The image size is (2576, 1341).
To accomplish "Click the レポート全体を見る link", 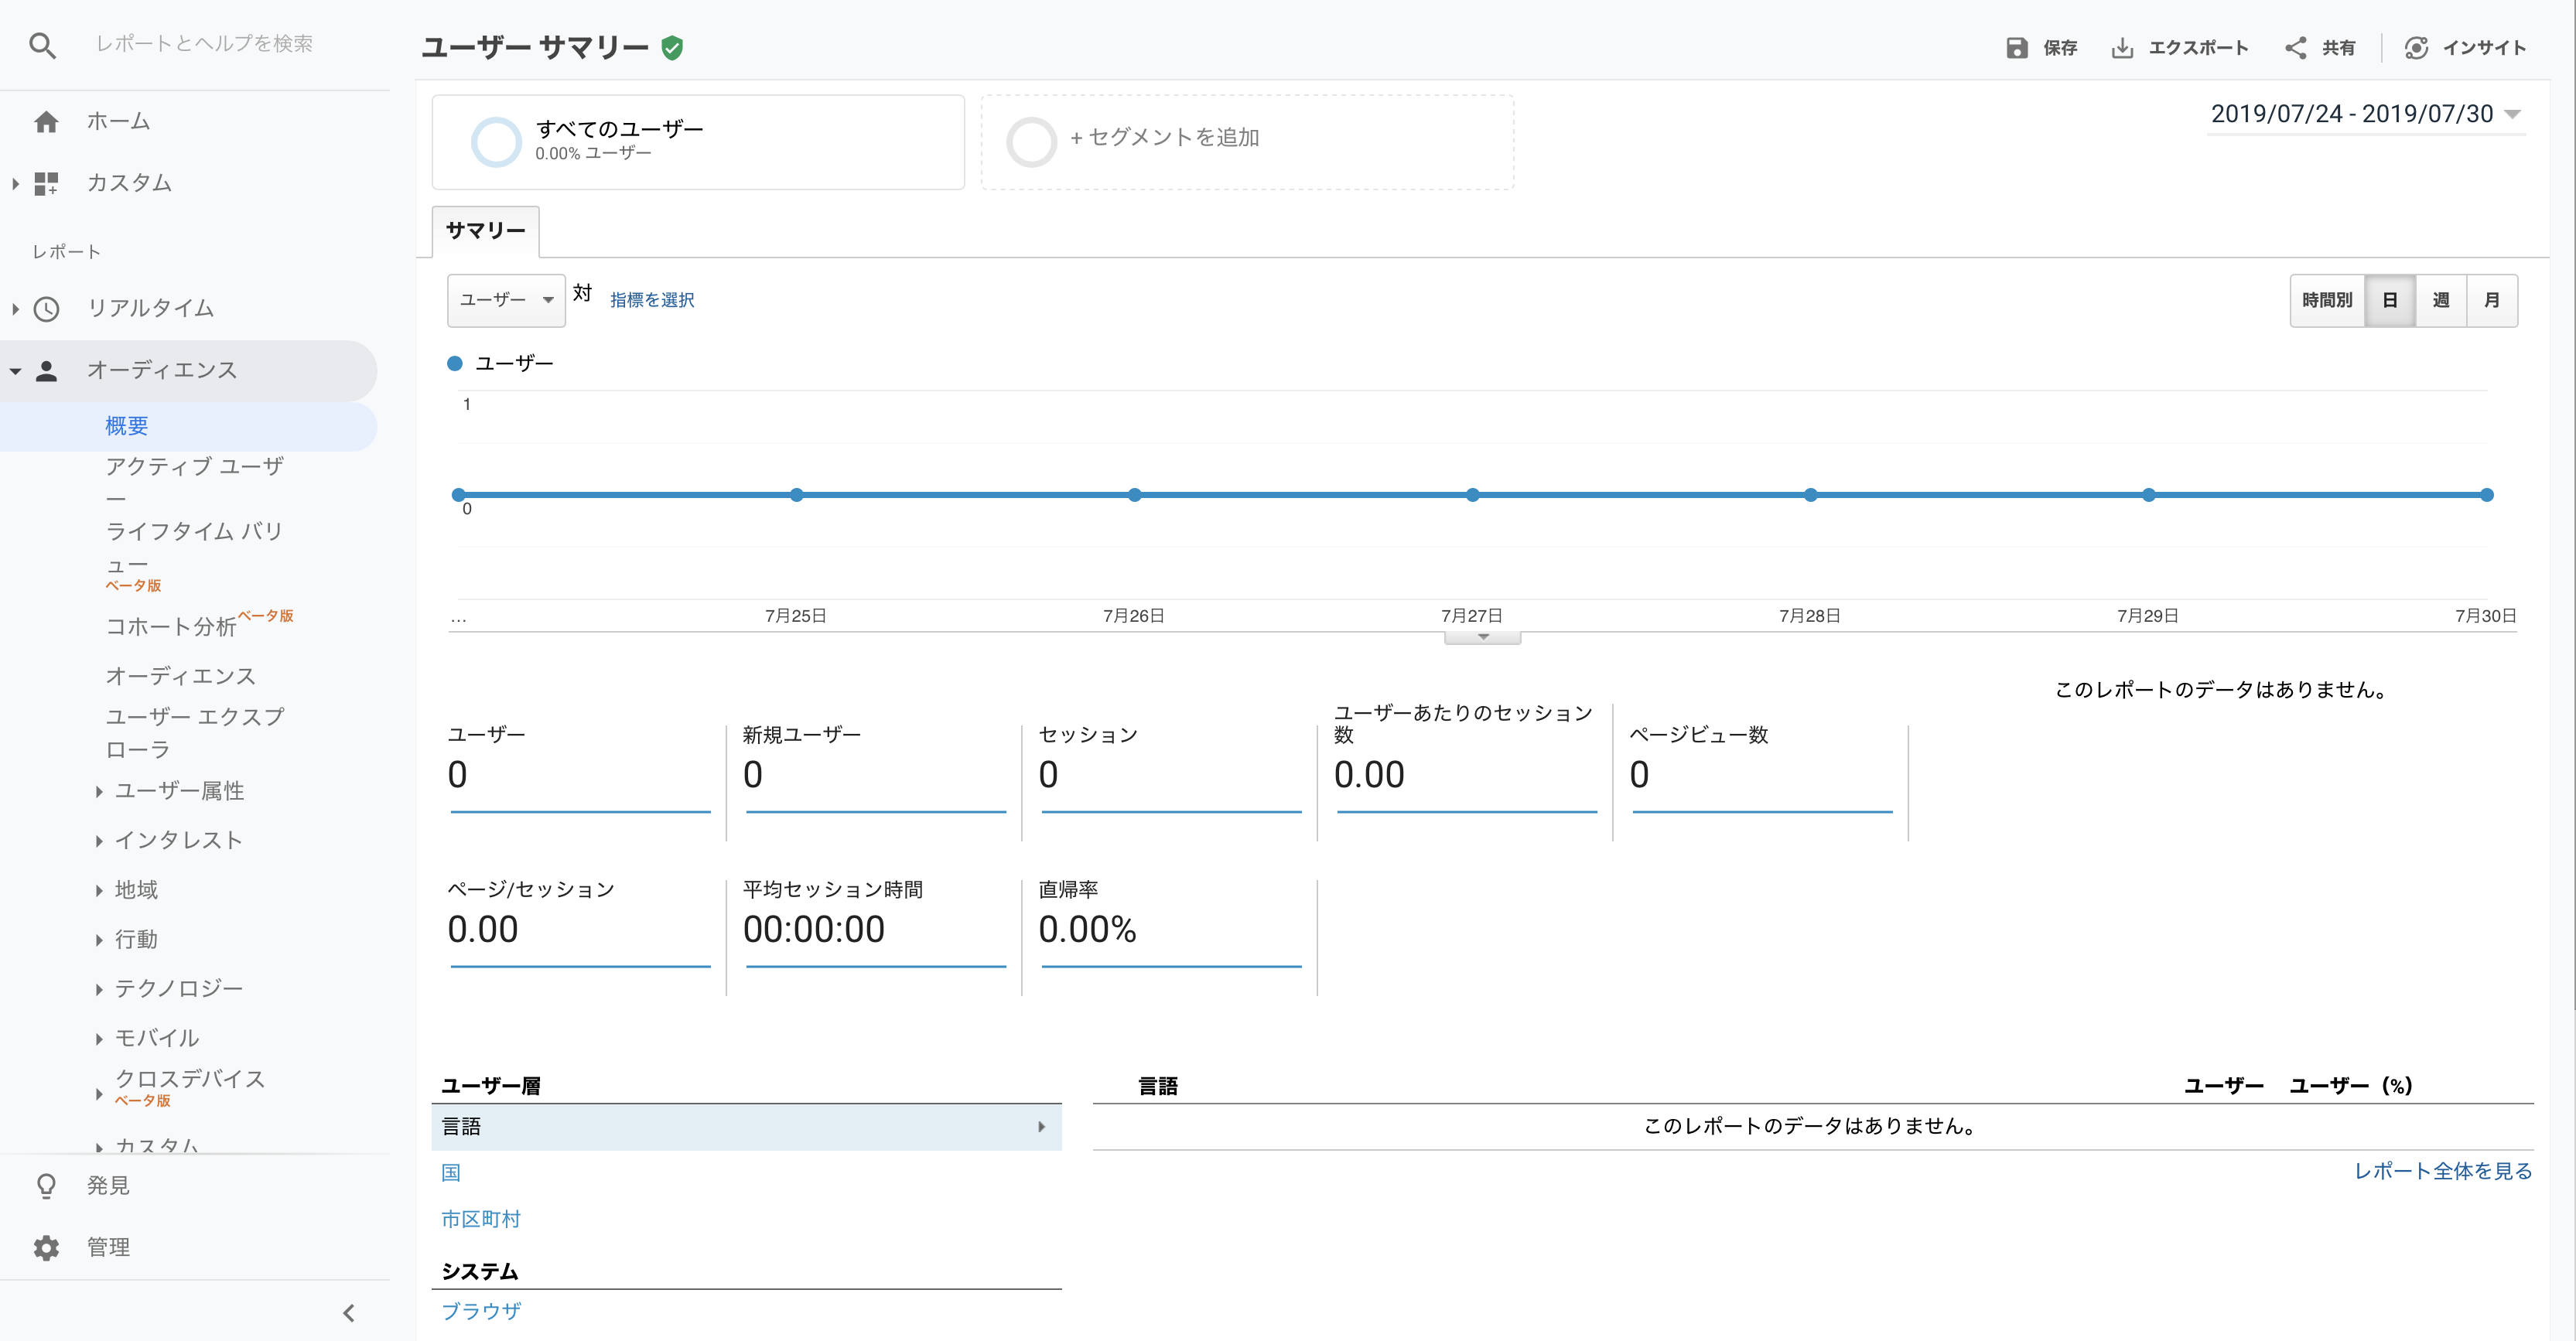I will [x=2442, y=1171].
